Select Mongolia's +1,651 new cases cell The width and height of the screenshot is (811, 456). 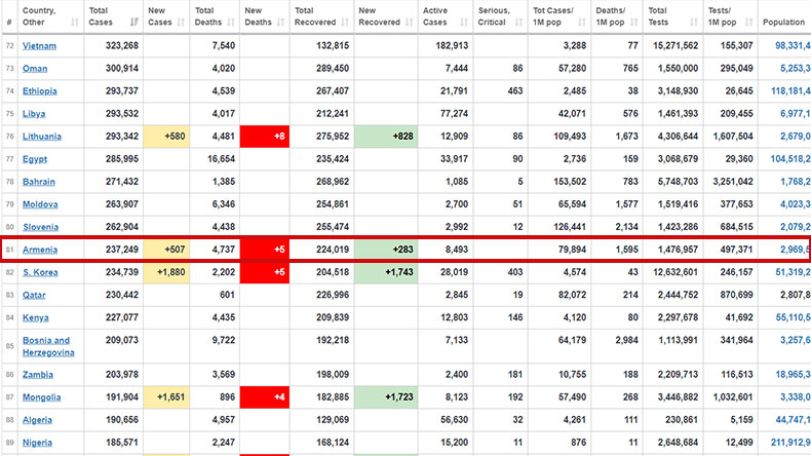167,397
